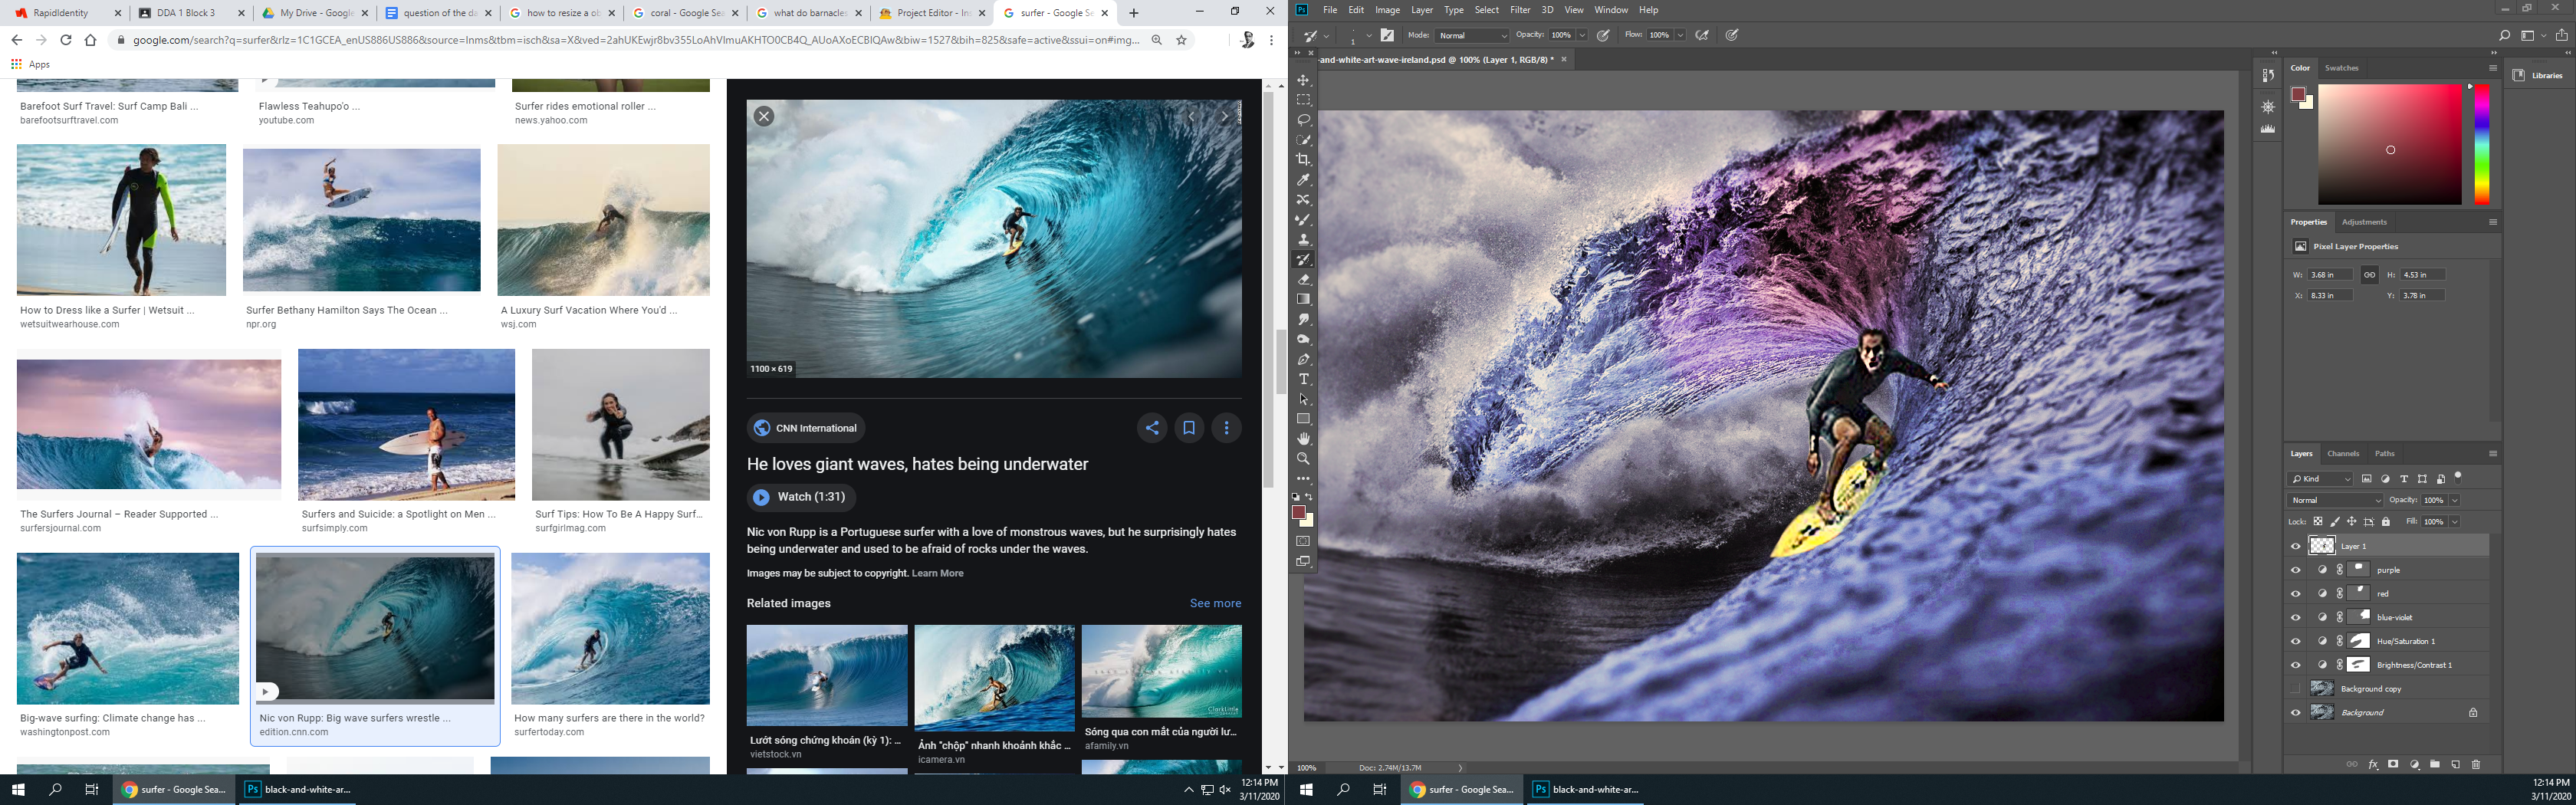
Task: Open the layer blend mode Normal dropdown
Action: click(2336, 500)
